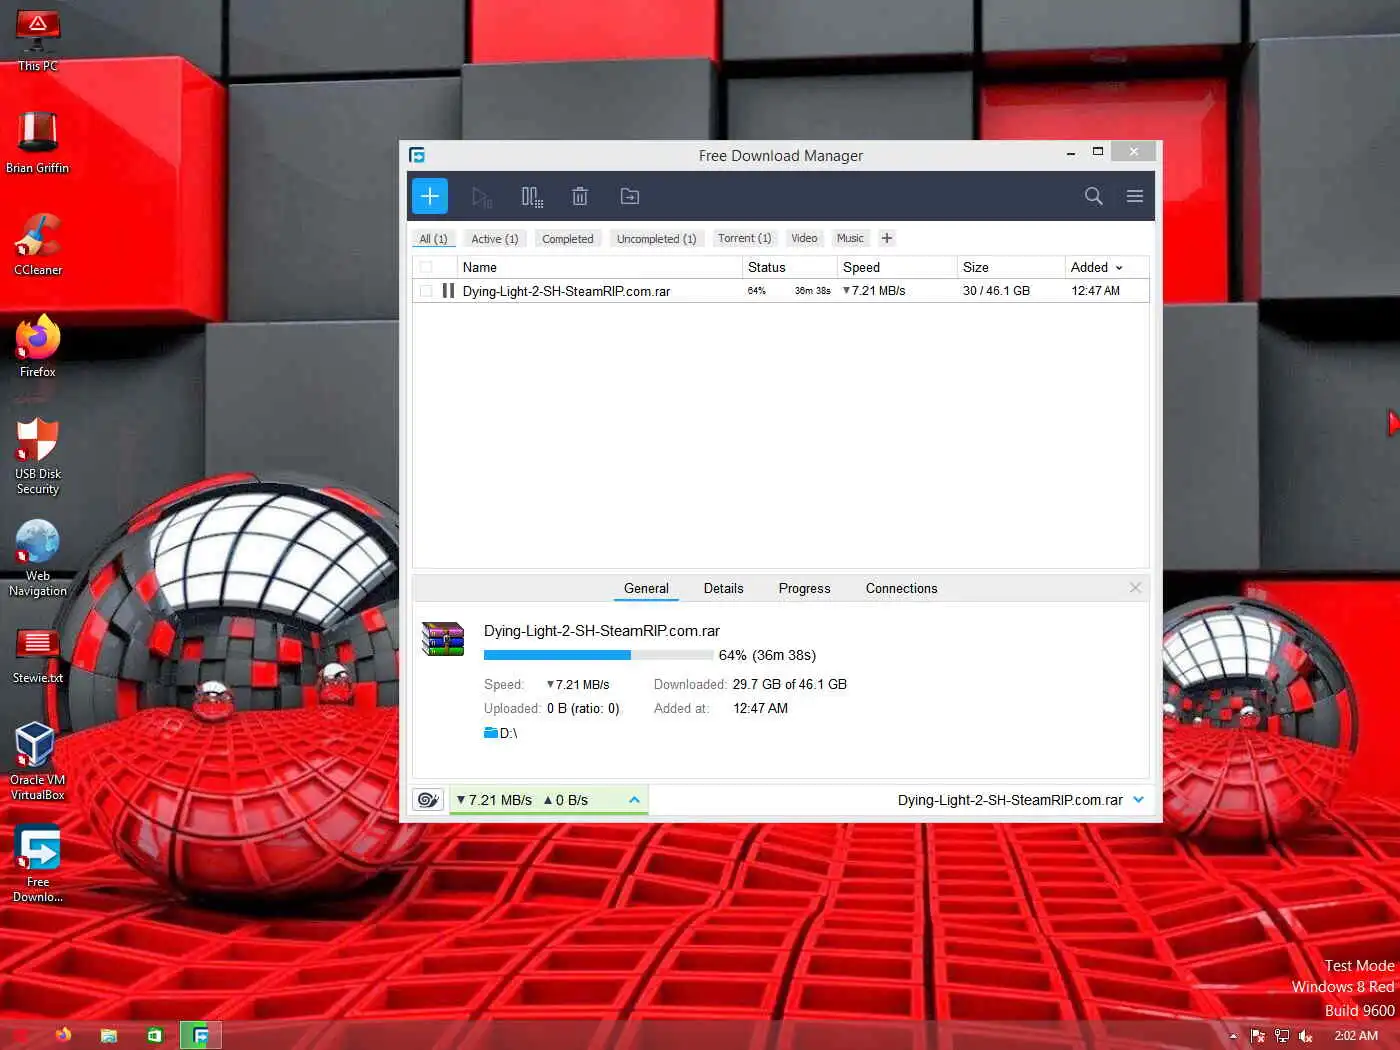Click the Start button on taskbar
The image size is (1400, 1050).
(x=20, y=1036)
